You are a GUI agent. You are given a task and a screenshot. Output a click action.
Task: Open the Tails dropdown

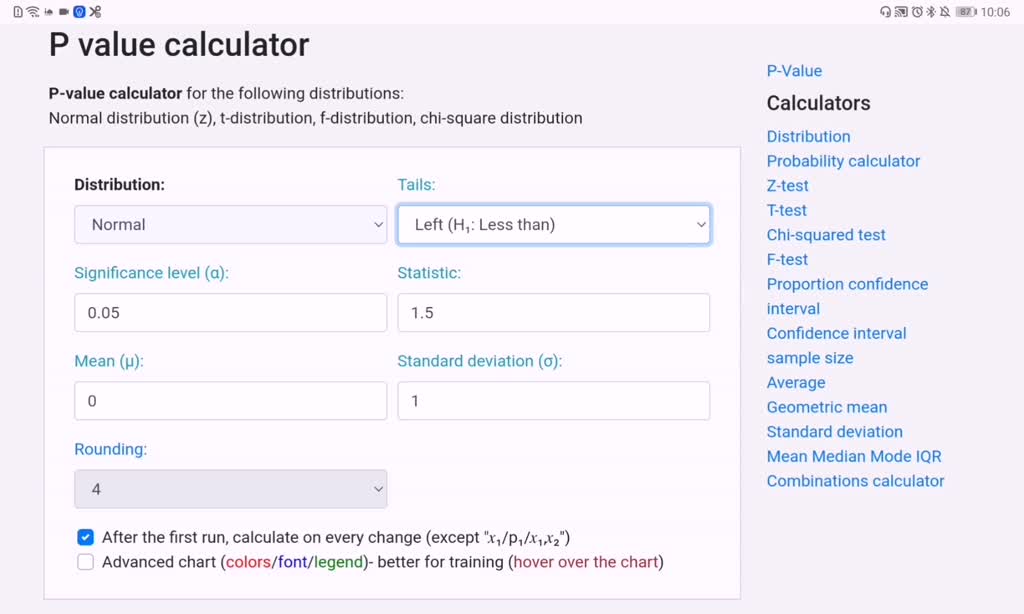[554, 224]
